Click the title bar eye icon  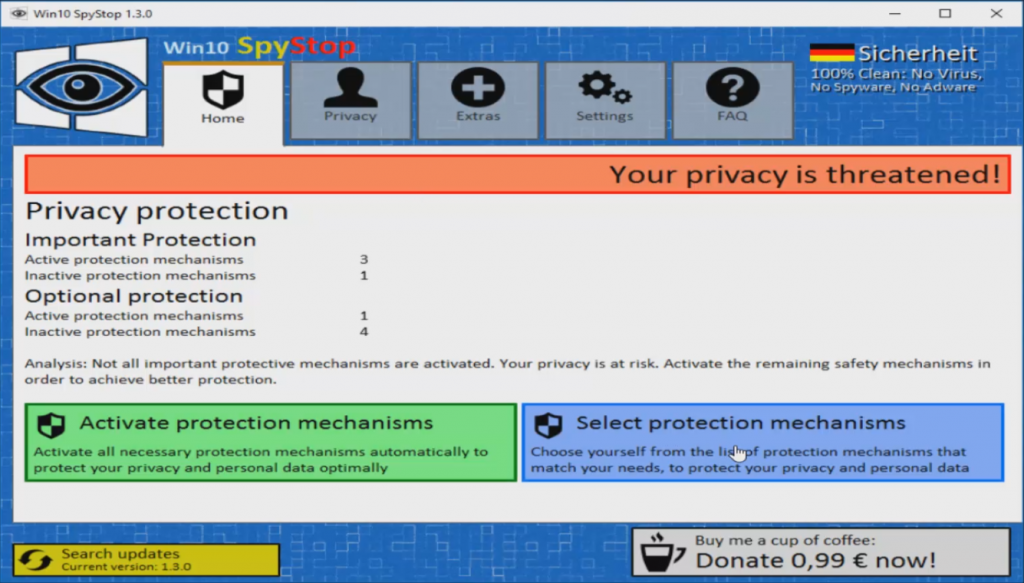coord(18,13)
